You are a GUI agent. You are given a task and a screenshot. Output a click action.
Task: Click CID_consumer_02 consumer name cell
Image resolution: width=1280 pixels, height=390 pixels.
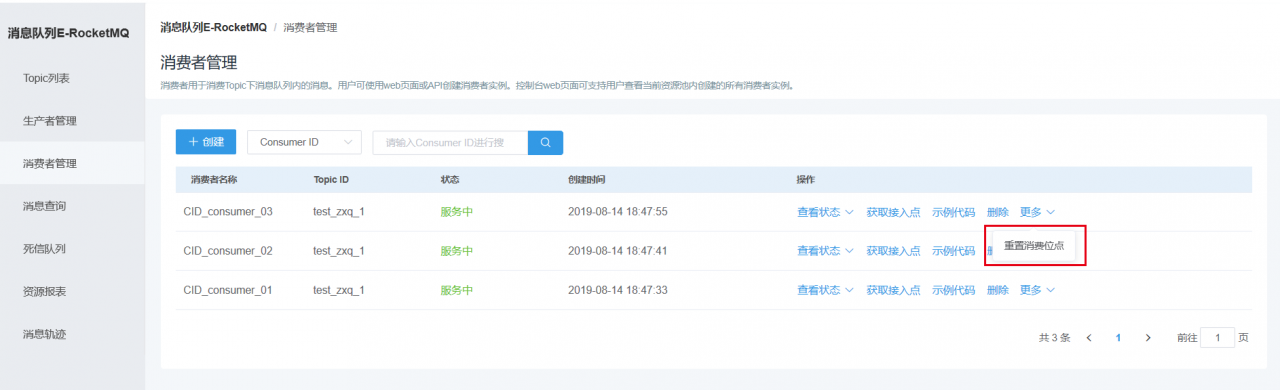[x=228, y=251]
